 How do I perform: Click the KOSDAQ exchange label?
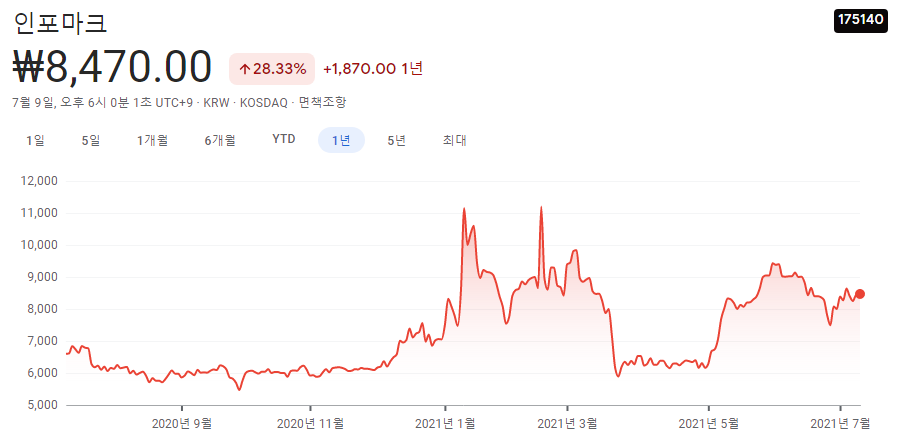point(264,102)
